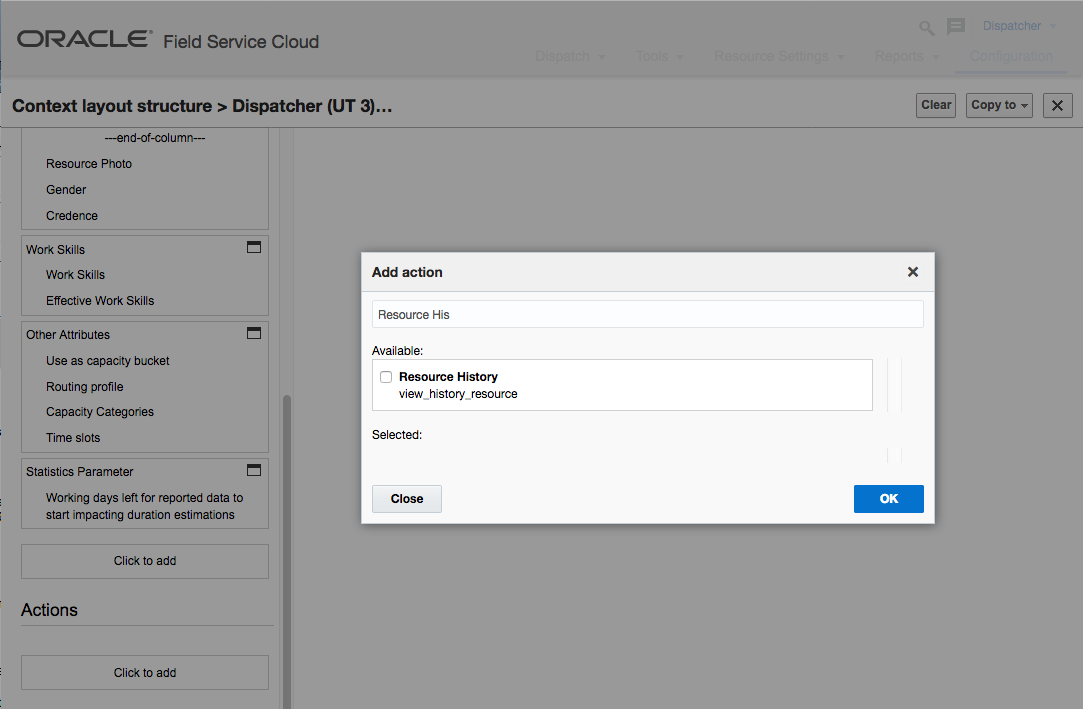Click the view_history_resource label
The height and width of the screenshot is (709, 1083).
458,394
